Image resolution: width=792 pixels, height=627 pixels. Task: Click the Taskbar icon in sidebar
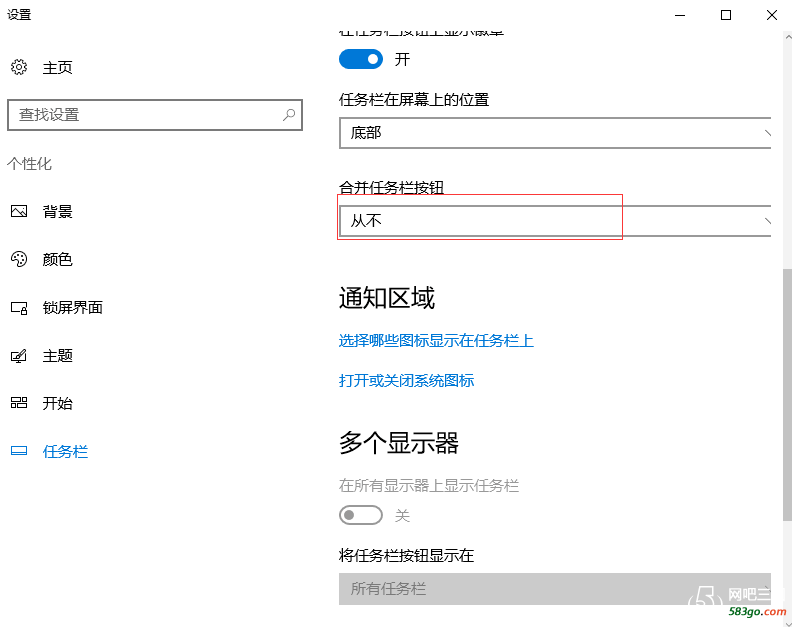[x=19, y=451]
